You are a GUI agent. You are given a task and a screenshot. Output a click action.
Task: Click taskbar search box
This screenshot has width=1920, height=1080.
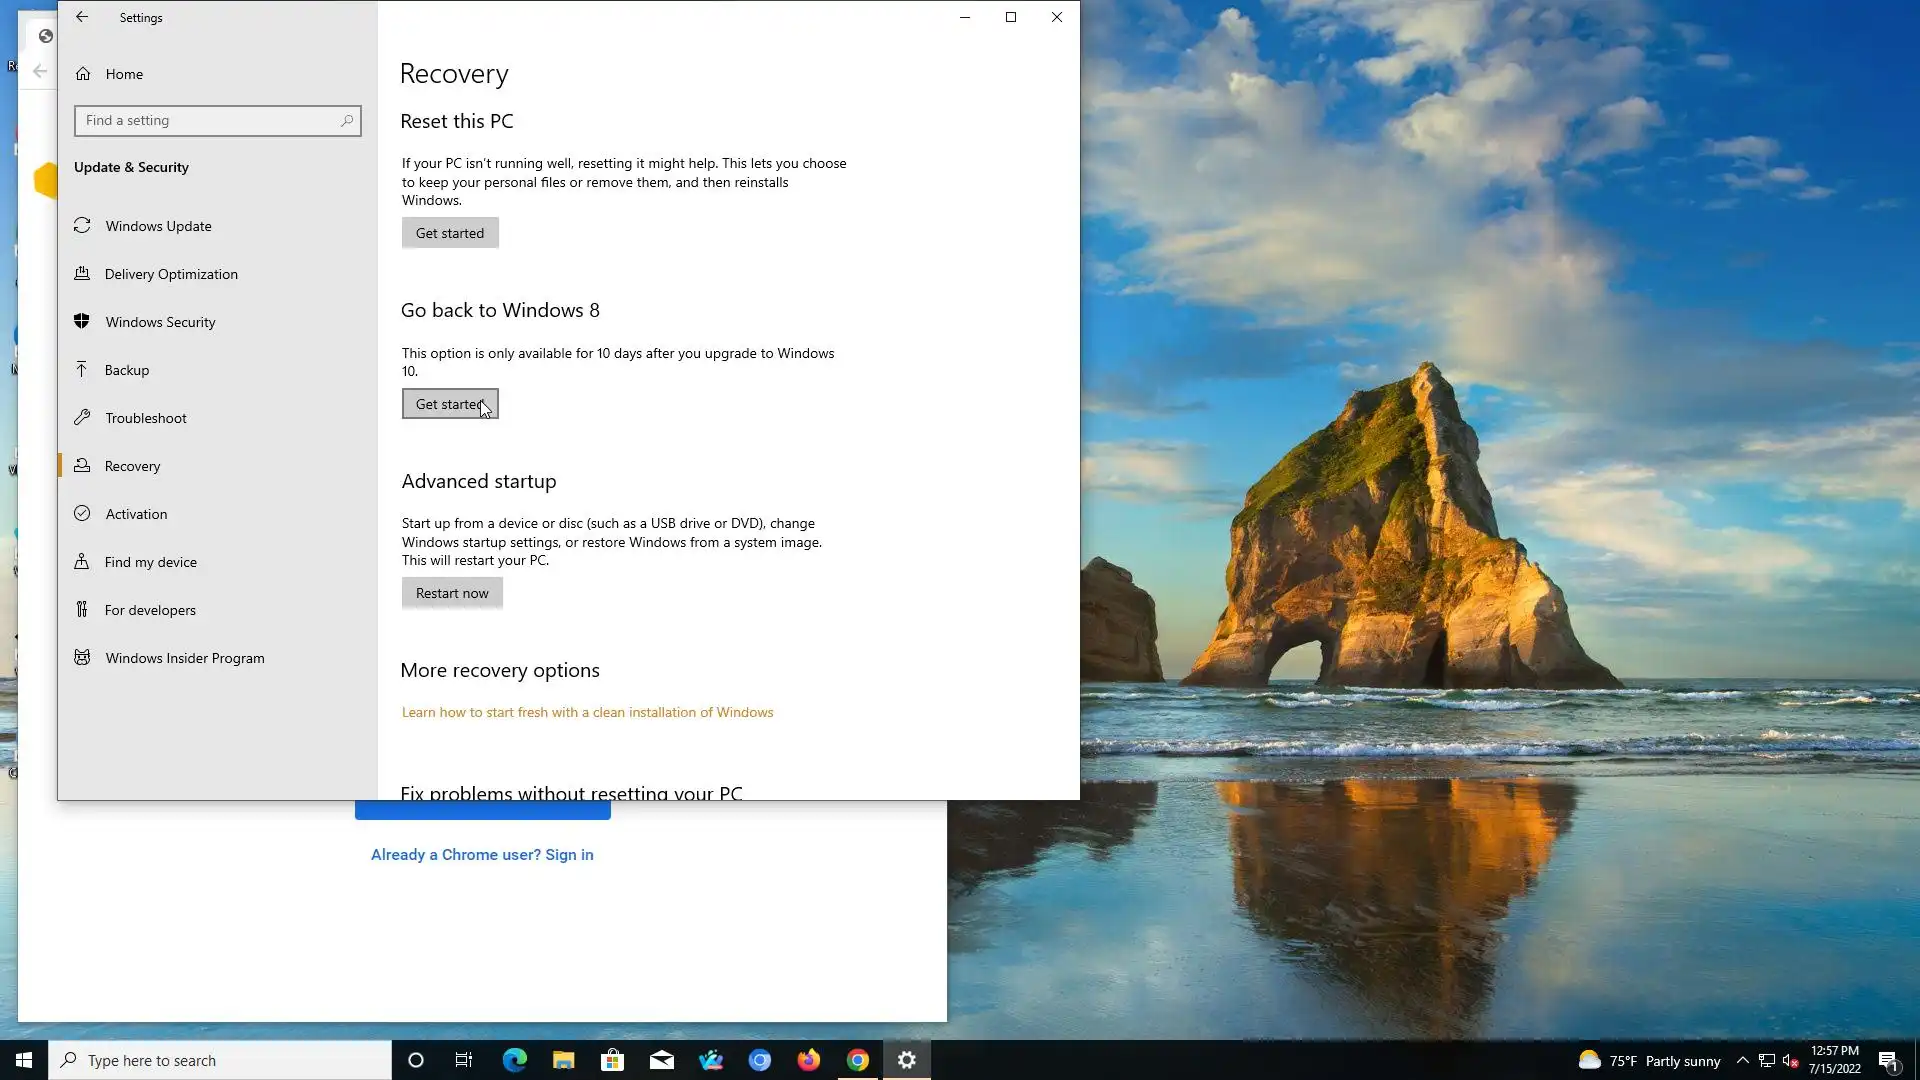coord(220,1060)
